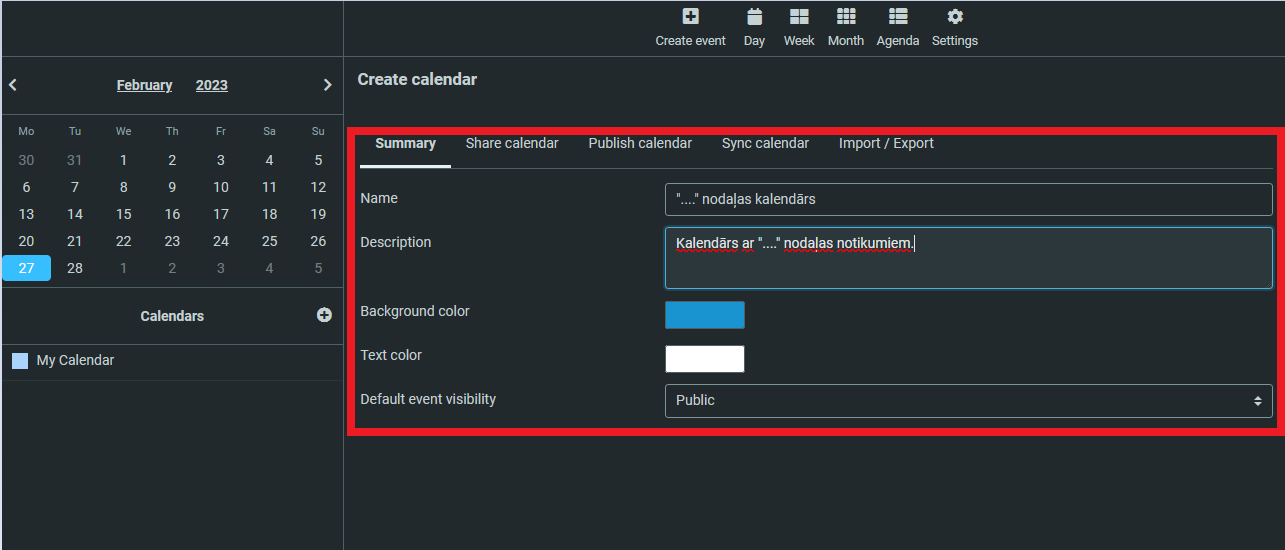
Task: Open the Import / Export tab
Action: click(886, 143)
